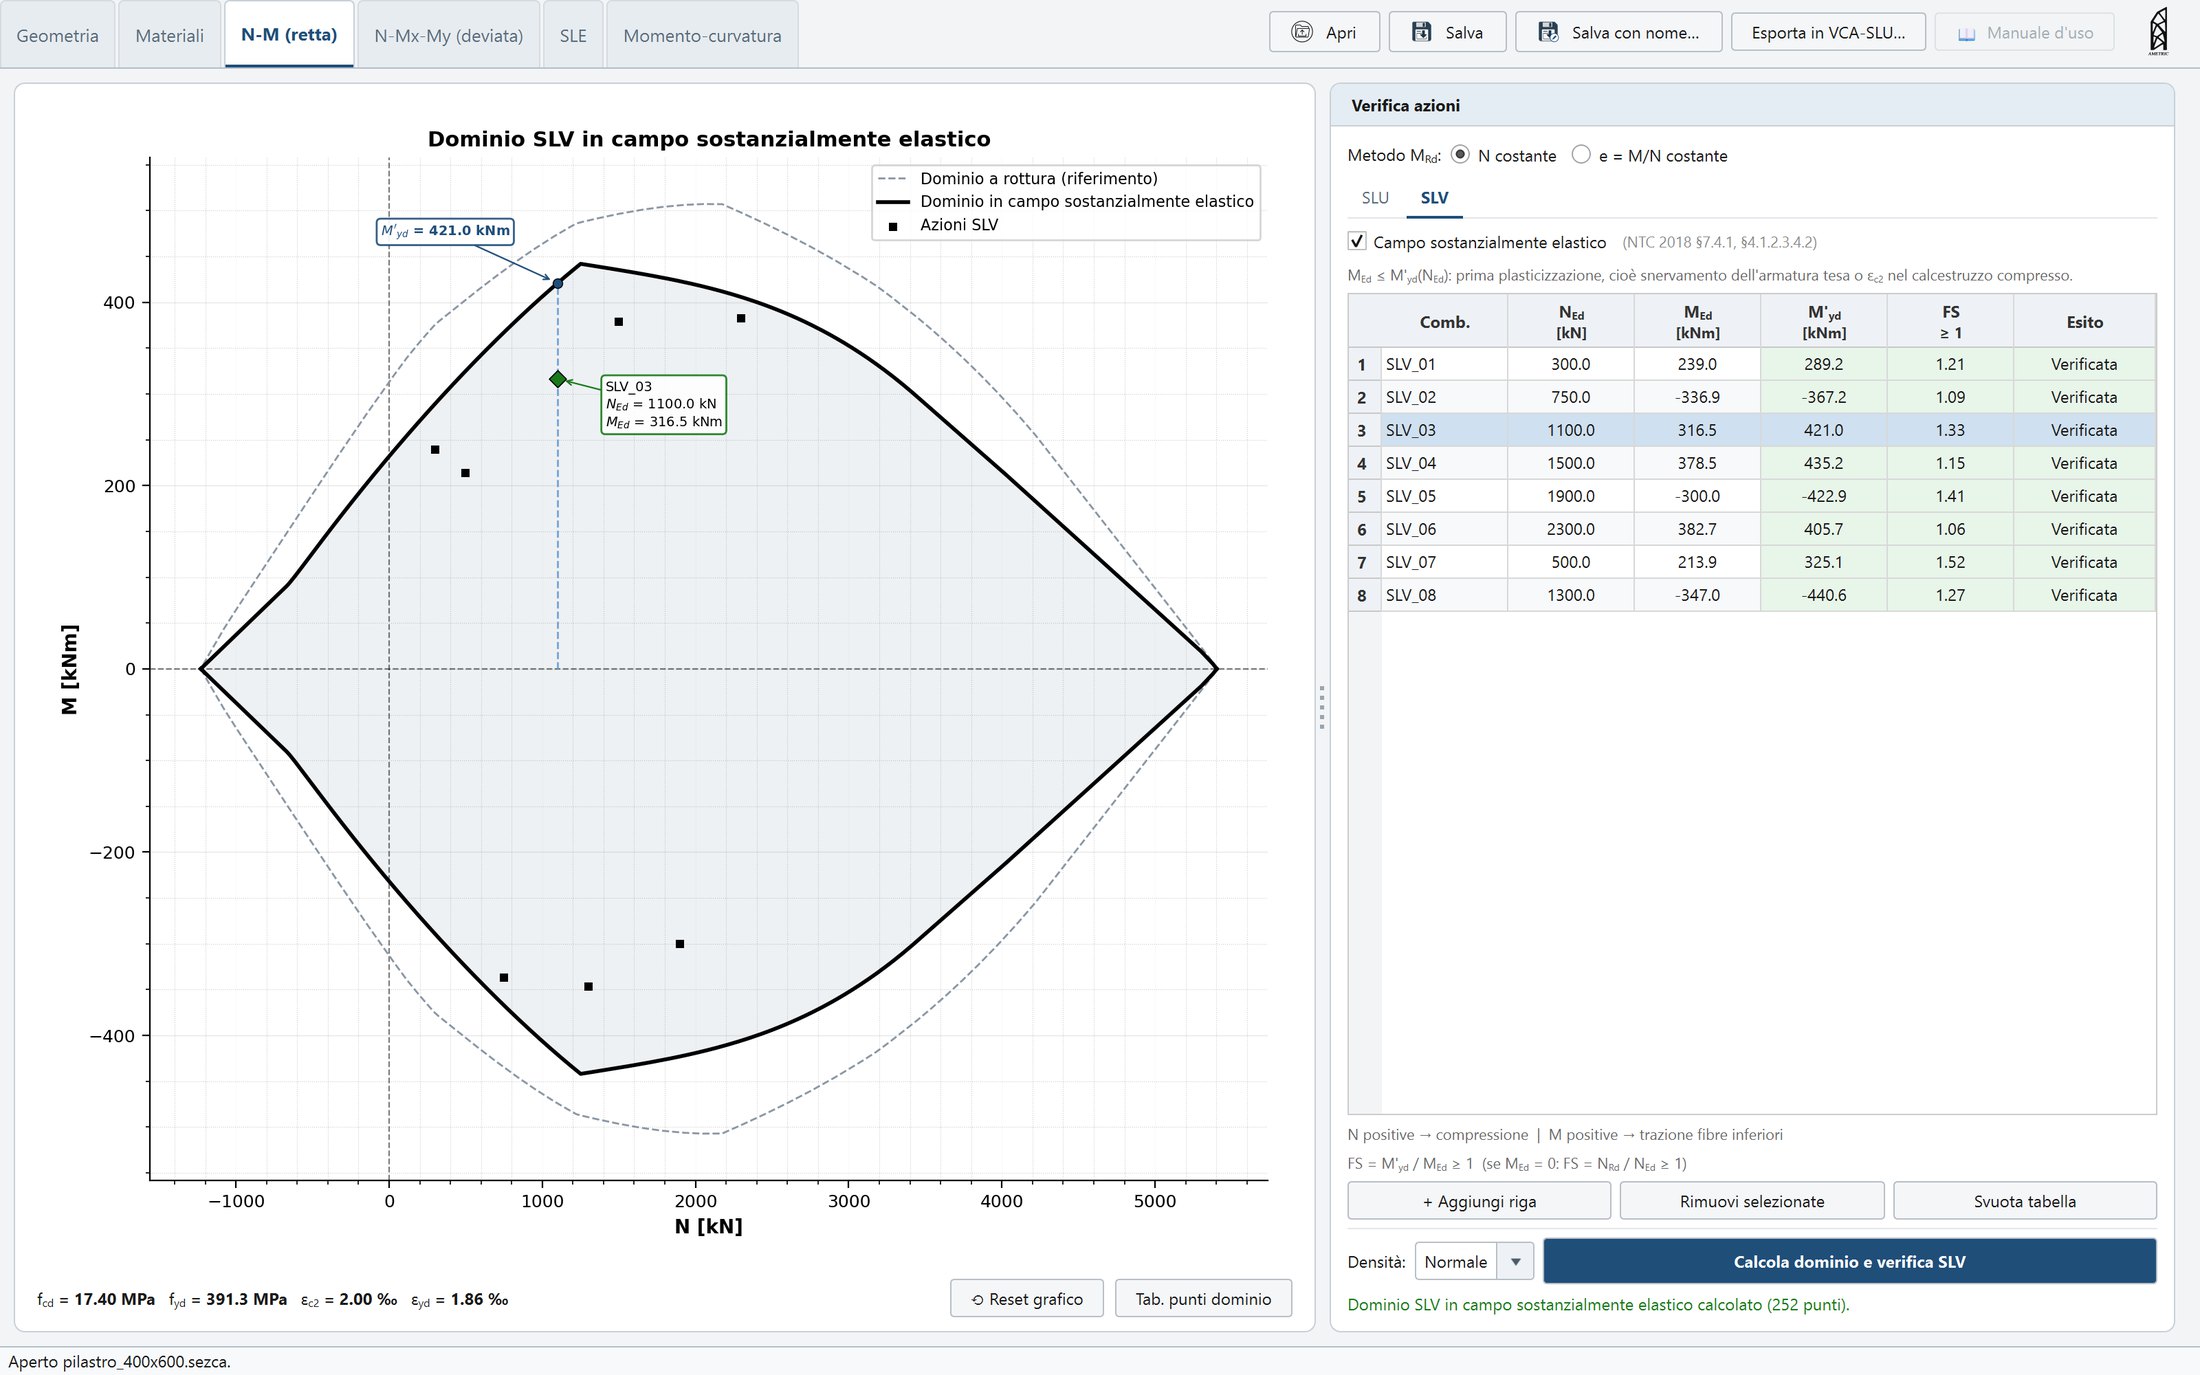This screenshot has height=1375, width=2200.
Task: Toggle Campo sostanzialmente elastico checkbox
Action: click(x=1357, y=241)
